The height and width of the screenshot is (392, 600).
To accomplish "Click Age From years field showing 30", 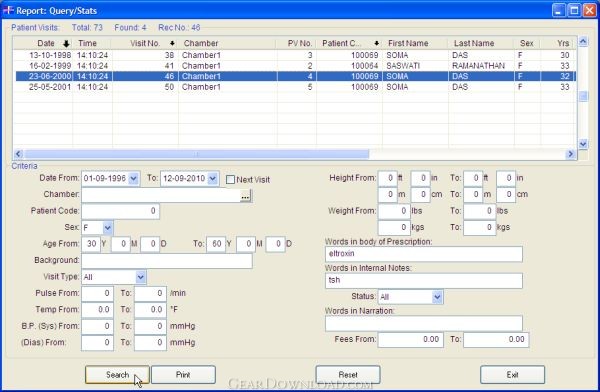I will click(x=91, y=244).
